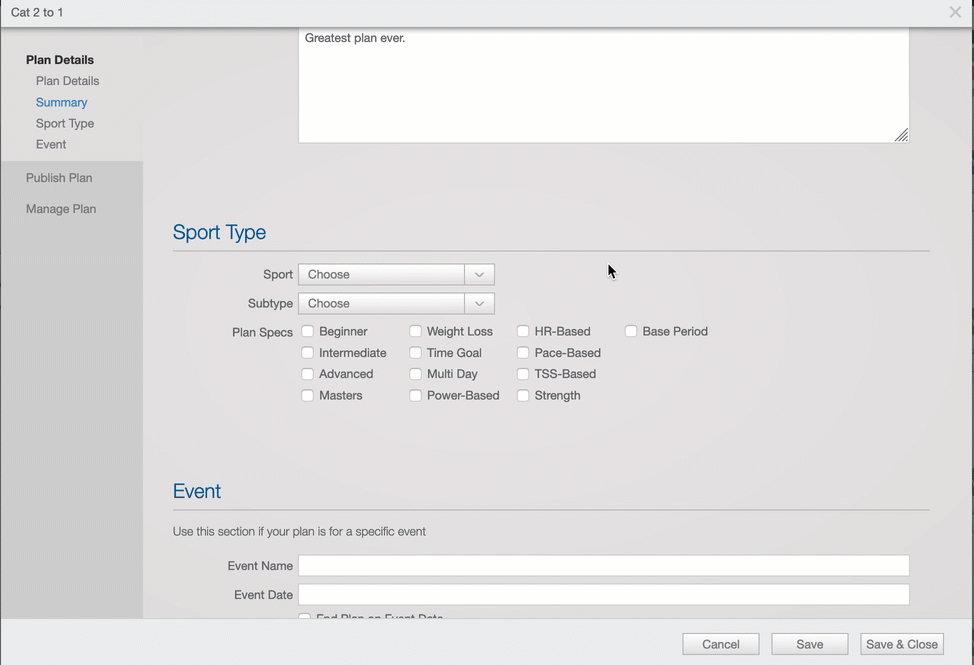Viewport: 974px width, 665px height.
Task: Click the Cancel button
Action: 721,645
